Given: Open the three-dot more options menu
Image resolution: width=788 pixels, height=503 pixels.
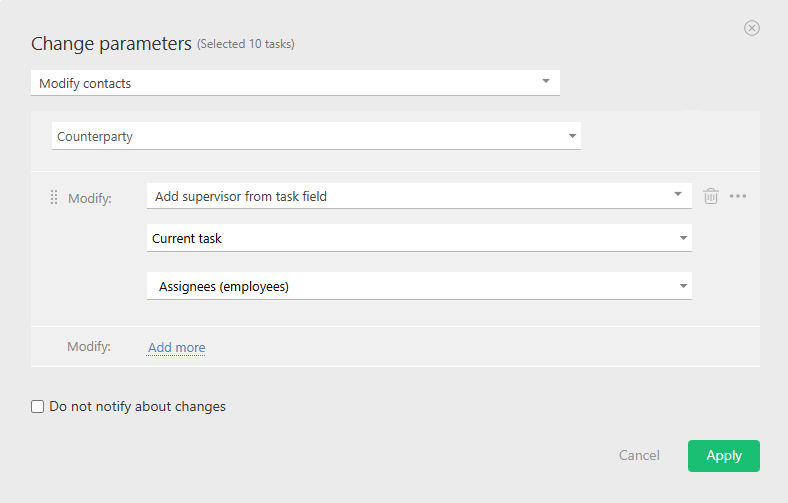Looking at the screenshot, I should (738, 196).
